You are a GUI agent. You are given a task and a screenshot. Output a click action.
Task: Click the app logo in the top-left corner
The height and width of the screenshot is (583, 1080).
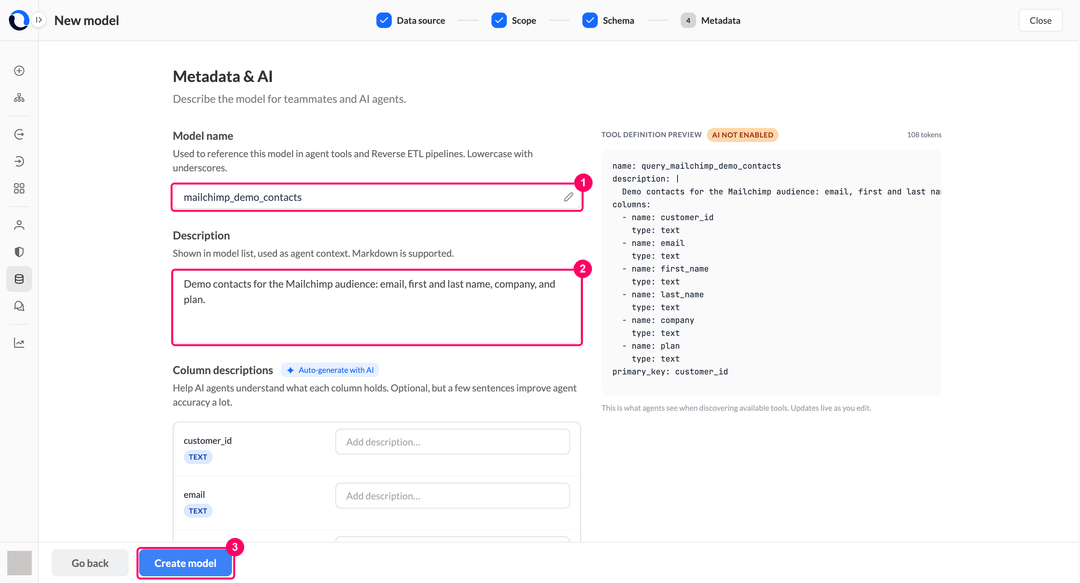pyautogui.click(x=19, y=20)
